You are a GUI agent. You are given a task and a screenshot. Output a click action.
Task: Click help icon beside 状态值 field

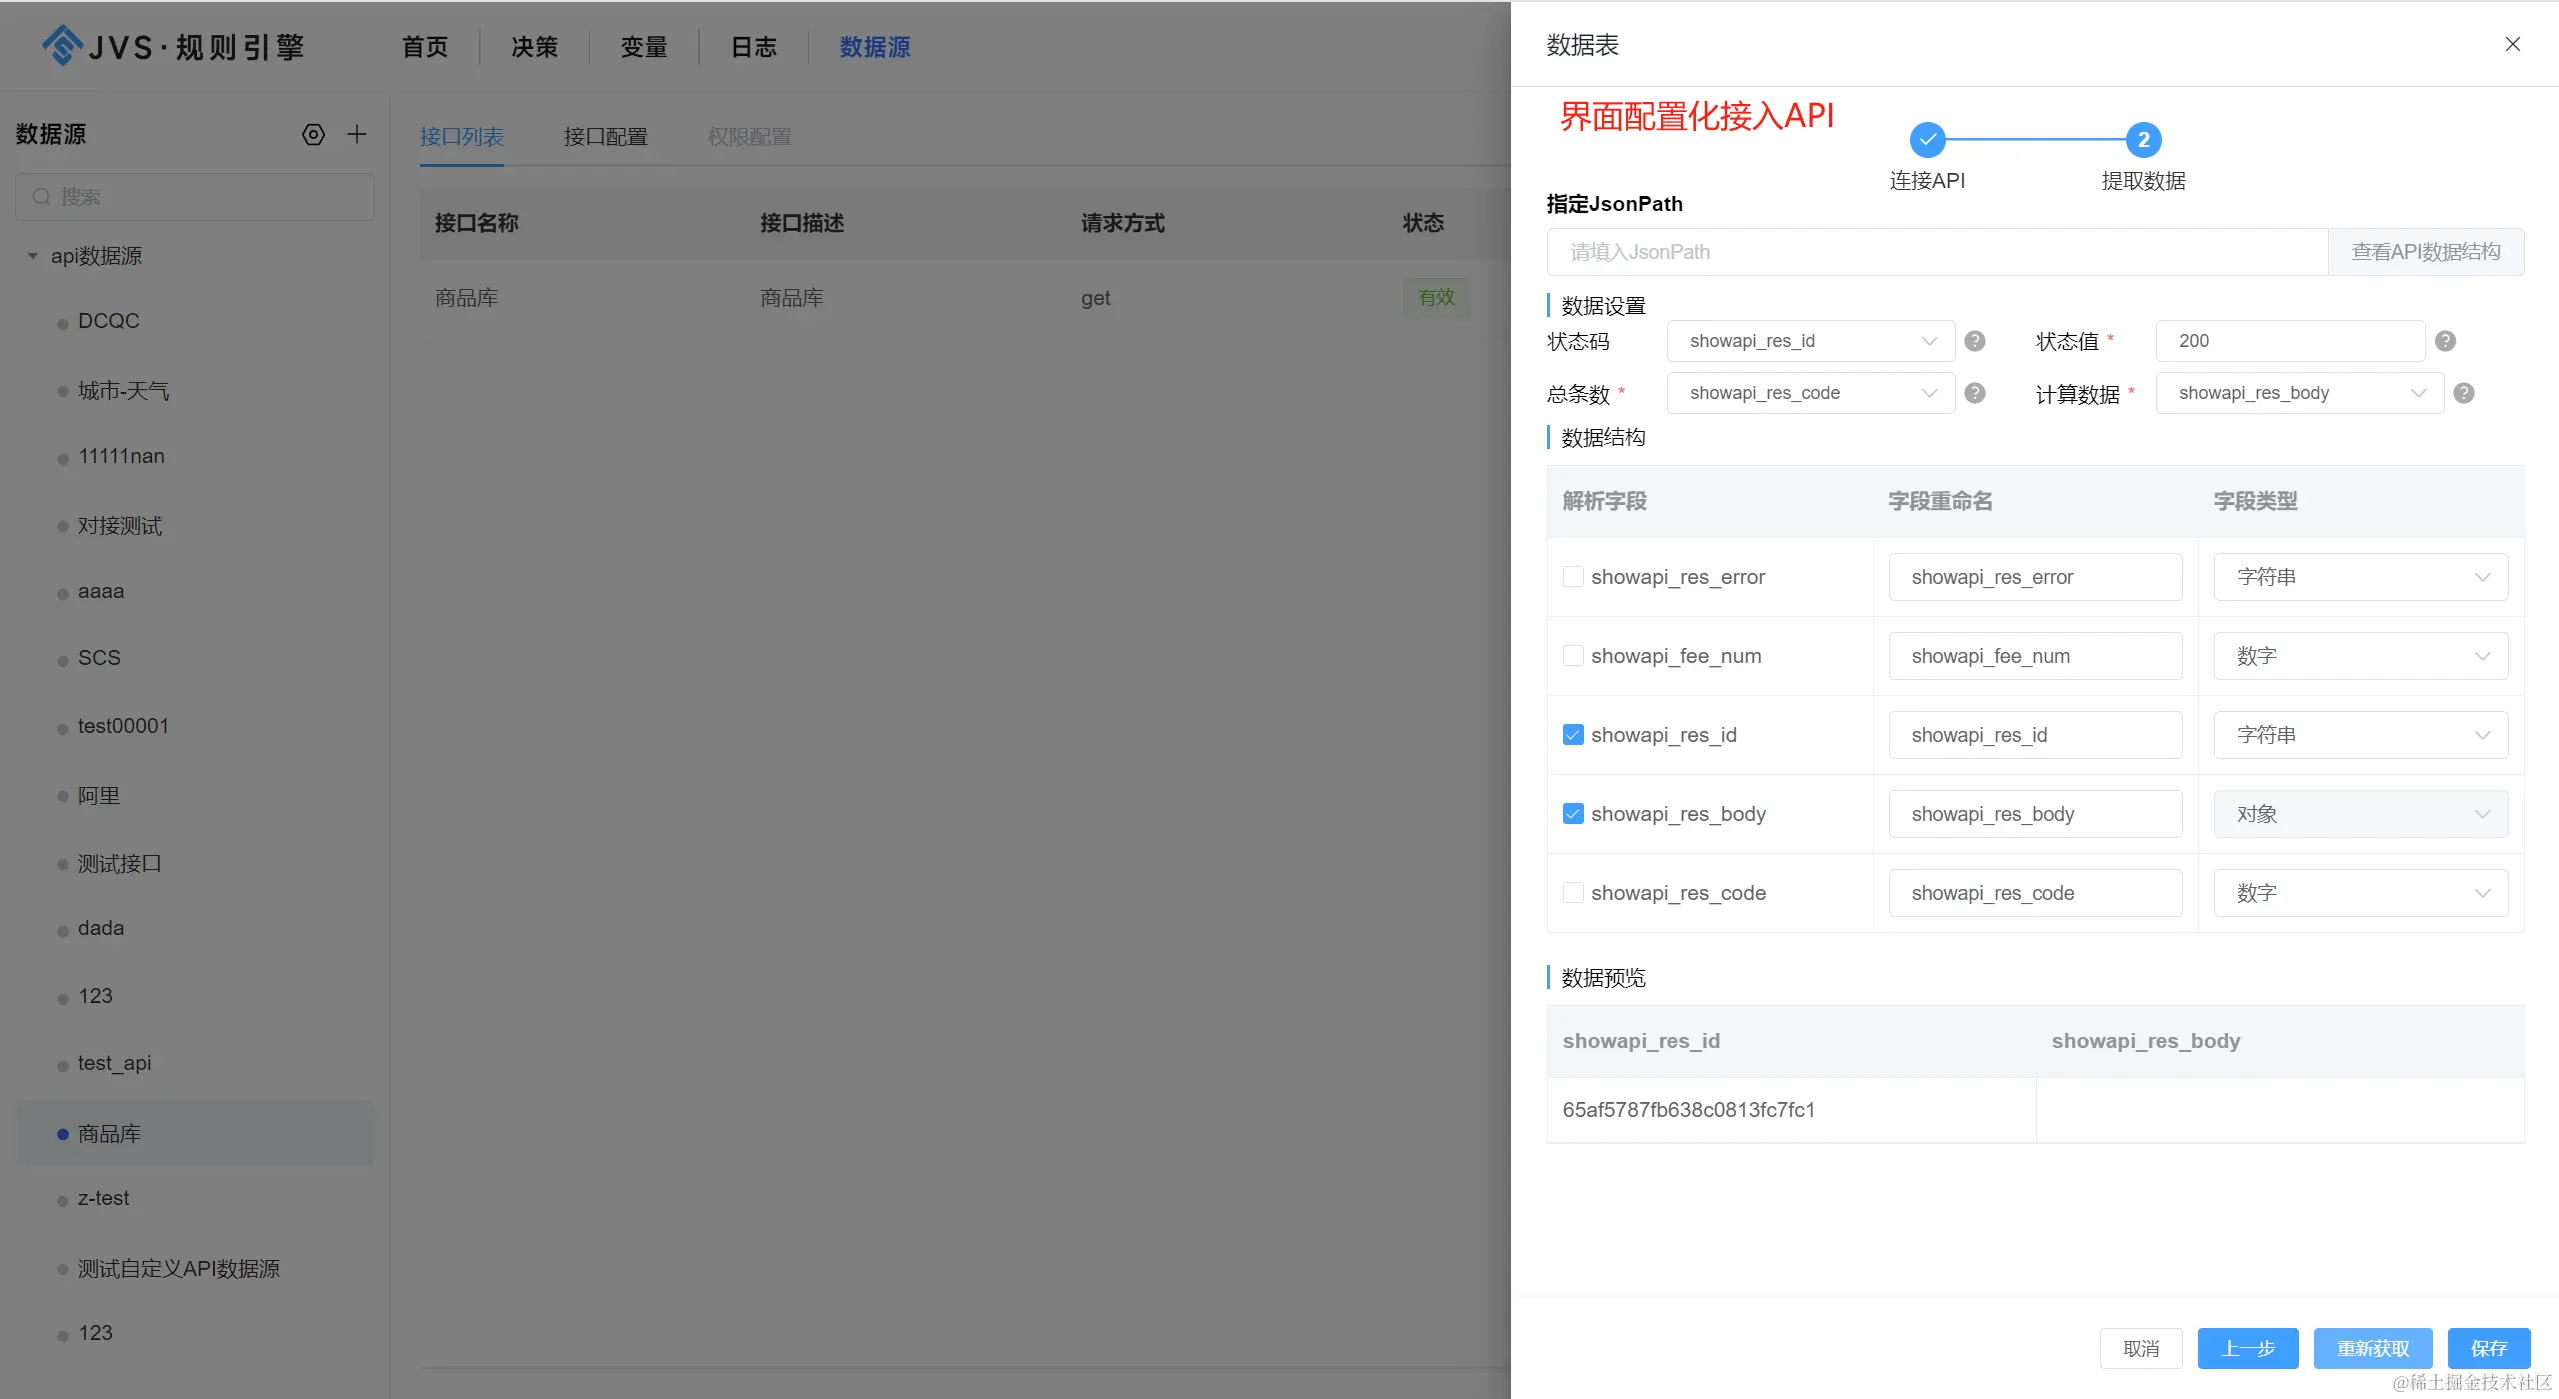pos(2444,341)
